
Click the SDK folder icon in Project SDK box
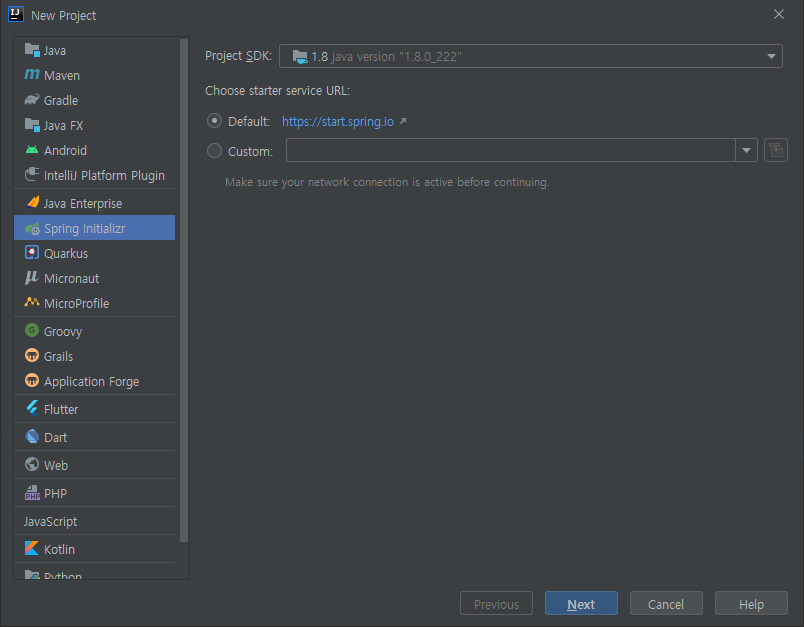(300, 56)
